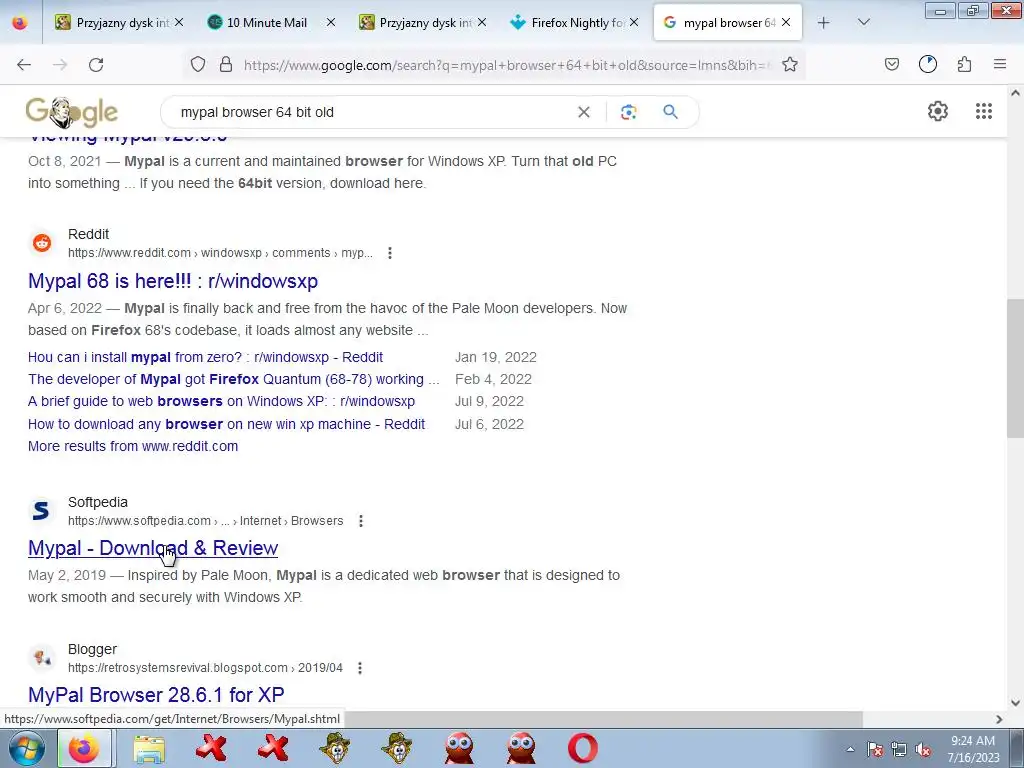This screenshot has width=1024, height=768.
Task: Open first red googly-eyed taskbar icon
Action: tap(458, 748)
